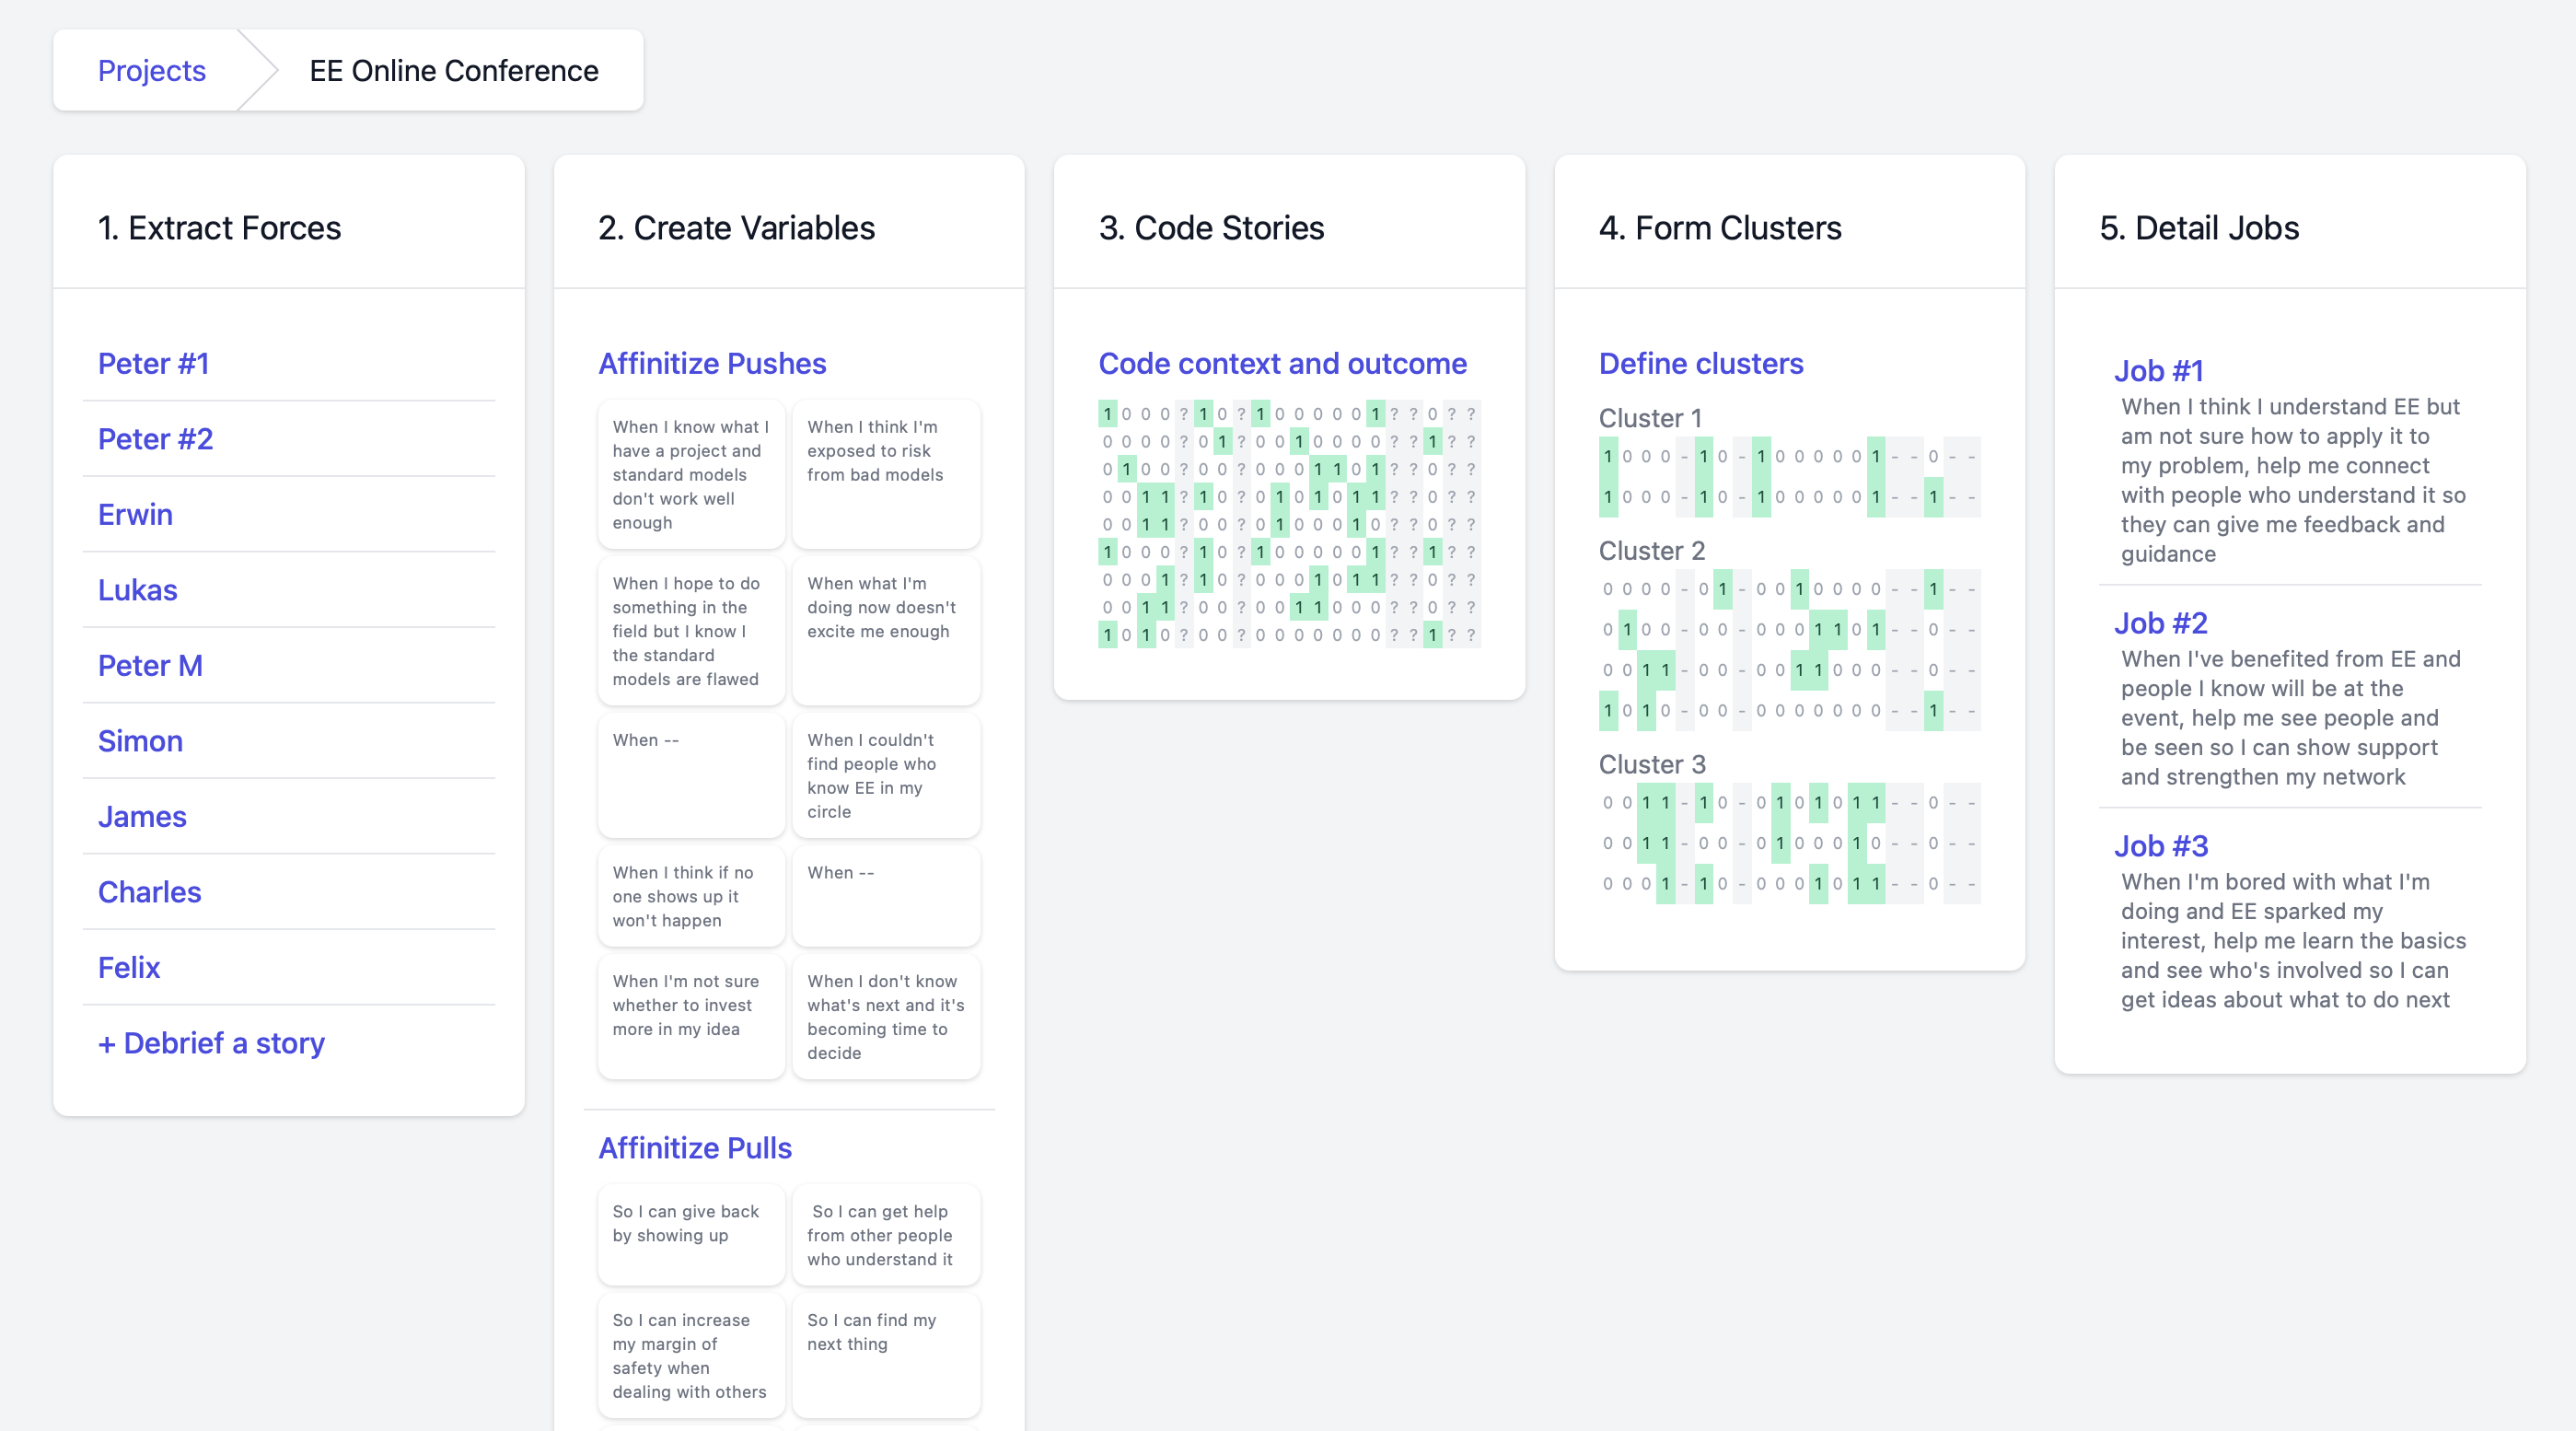The image size is (2576, 1431).
Task: Open Simon's story
Action: [x=140, y=741]
